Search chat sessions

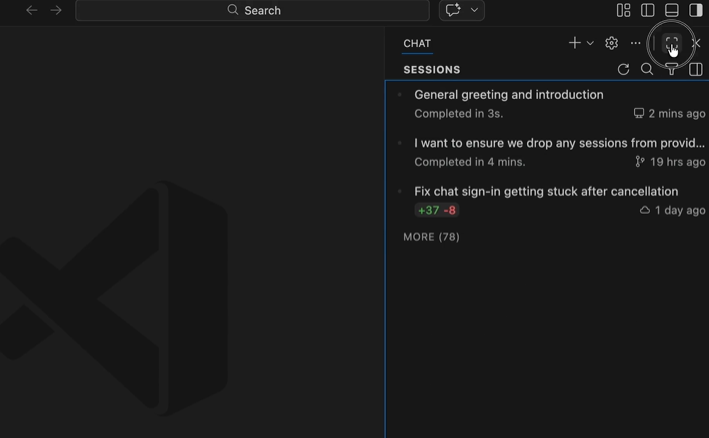pos(647,69)
